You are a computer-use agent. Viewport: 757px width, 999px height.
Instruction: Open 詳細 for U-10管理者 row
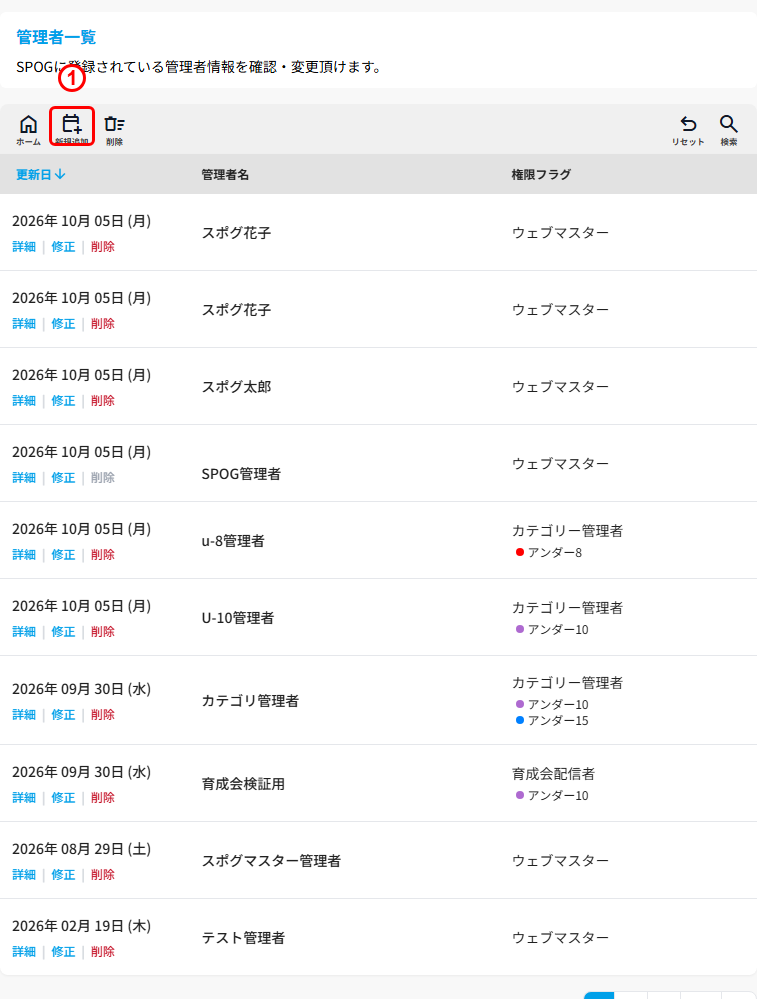click(x=24, y=631)
